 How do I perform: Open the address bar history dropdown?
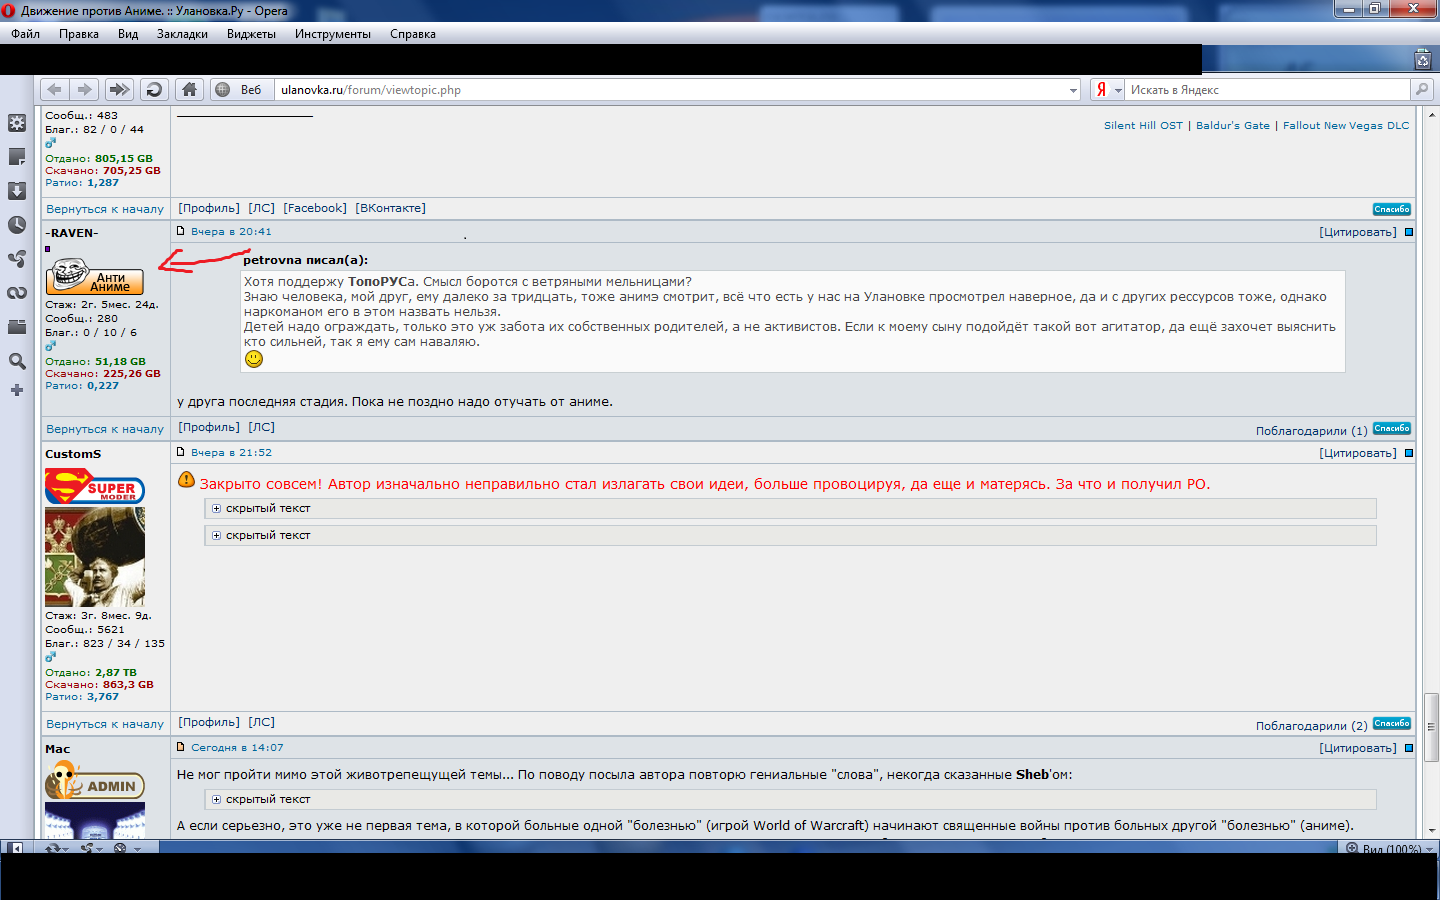coord(1074,90)
